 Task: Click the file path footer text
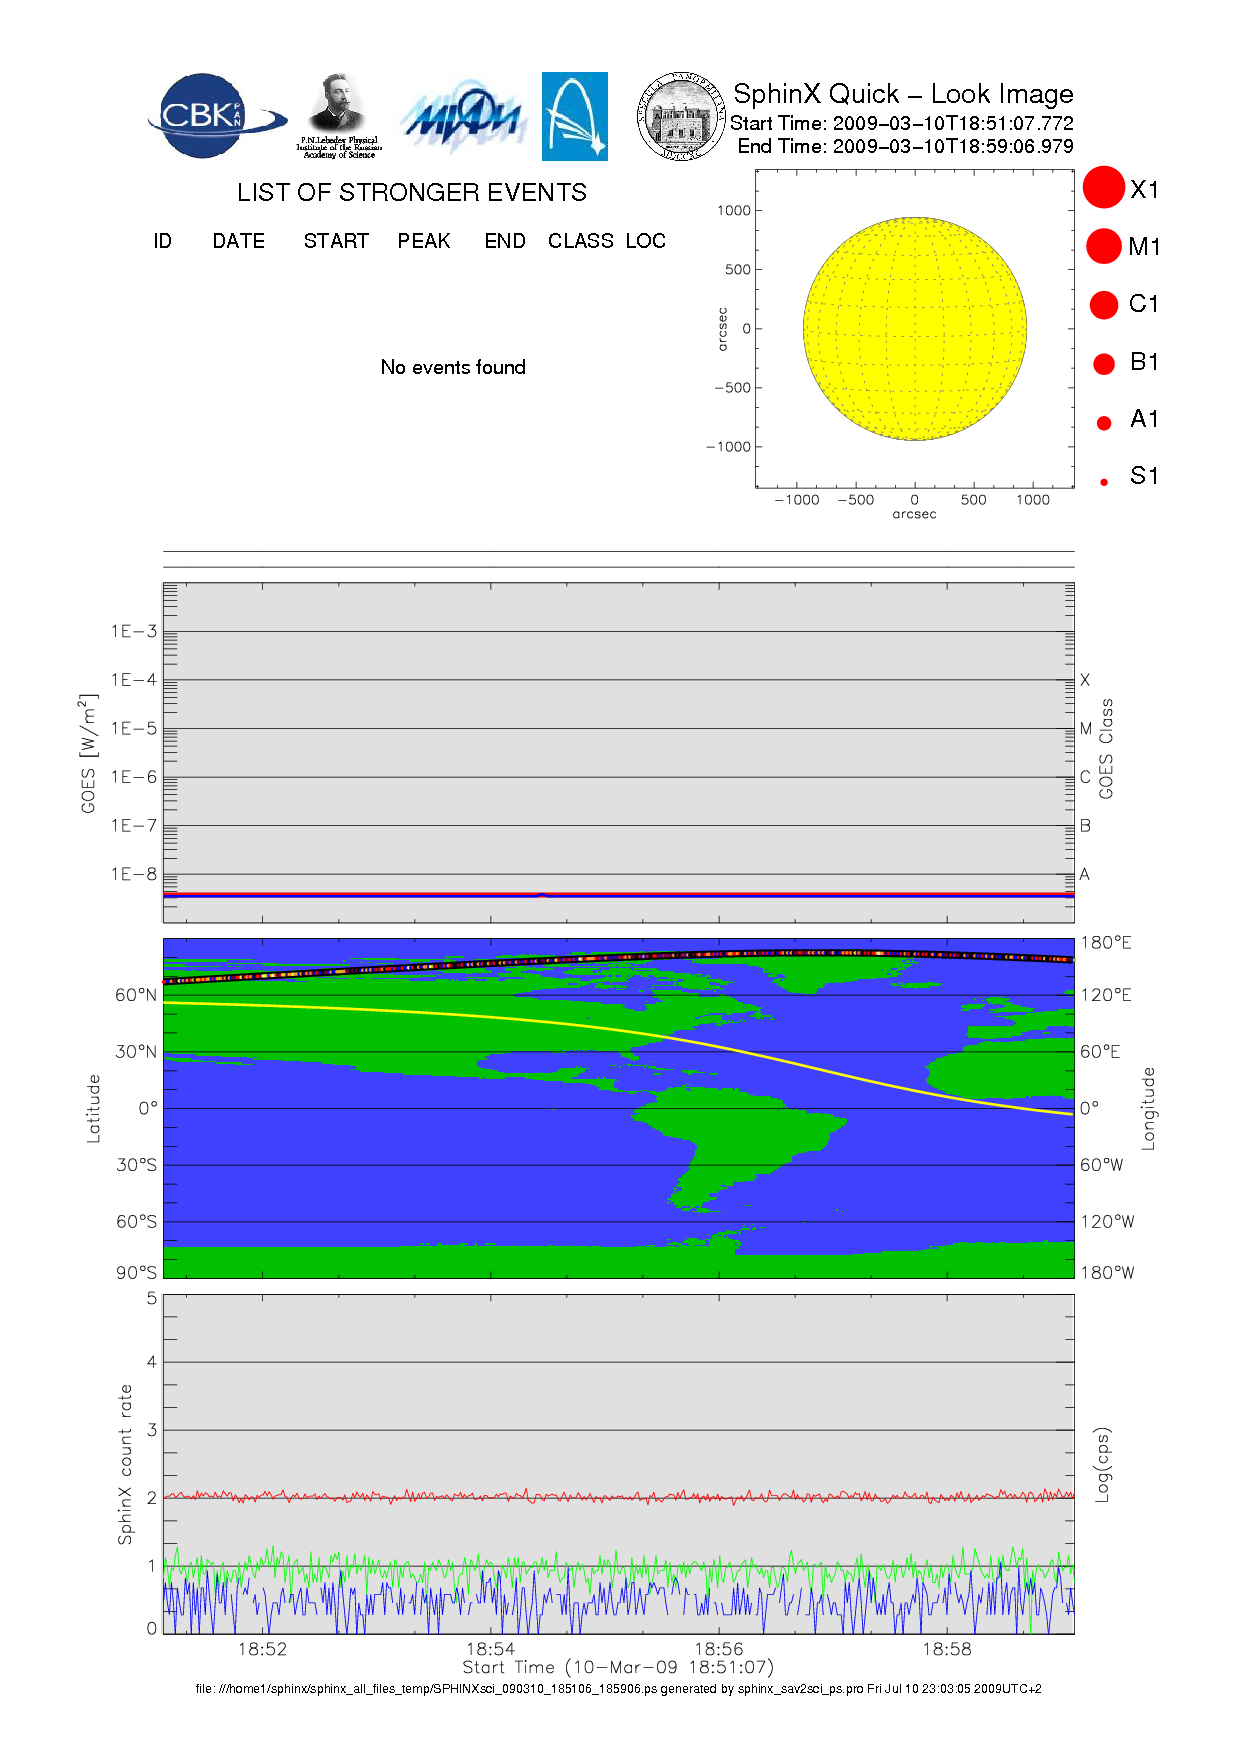click(618, 1689)
